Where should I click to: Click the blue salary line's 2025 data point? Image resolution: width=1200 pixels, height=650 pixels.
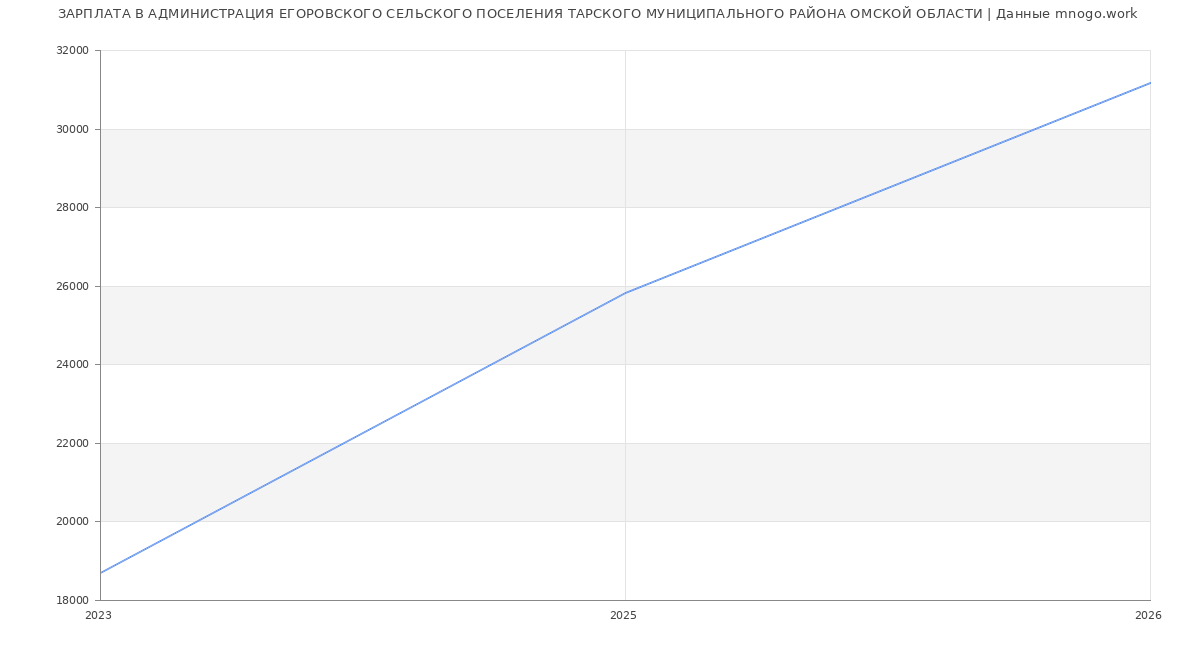pos(625,293)
